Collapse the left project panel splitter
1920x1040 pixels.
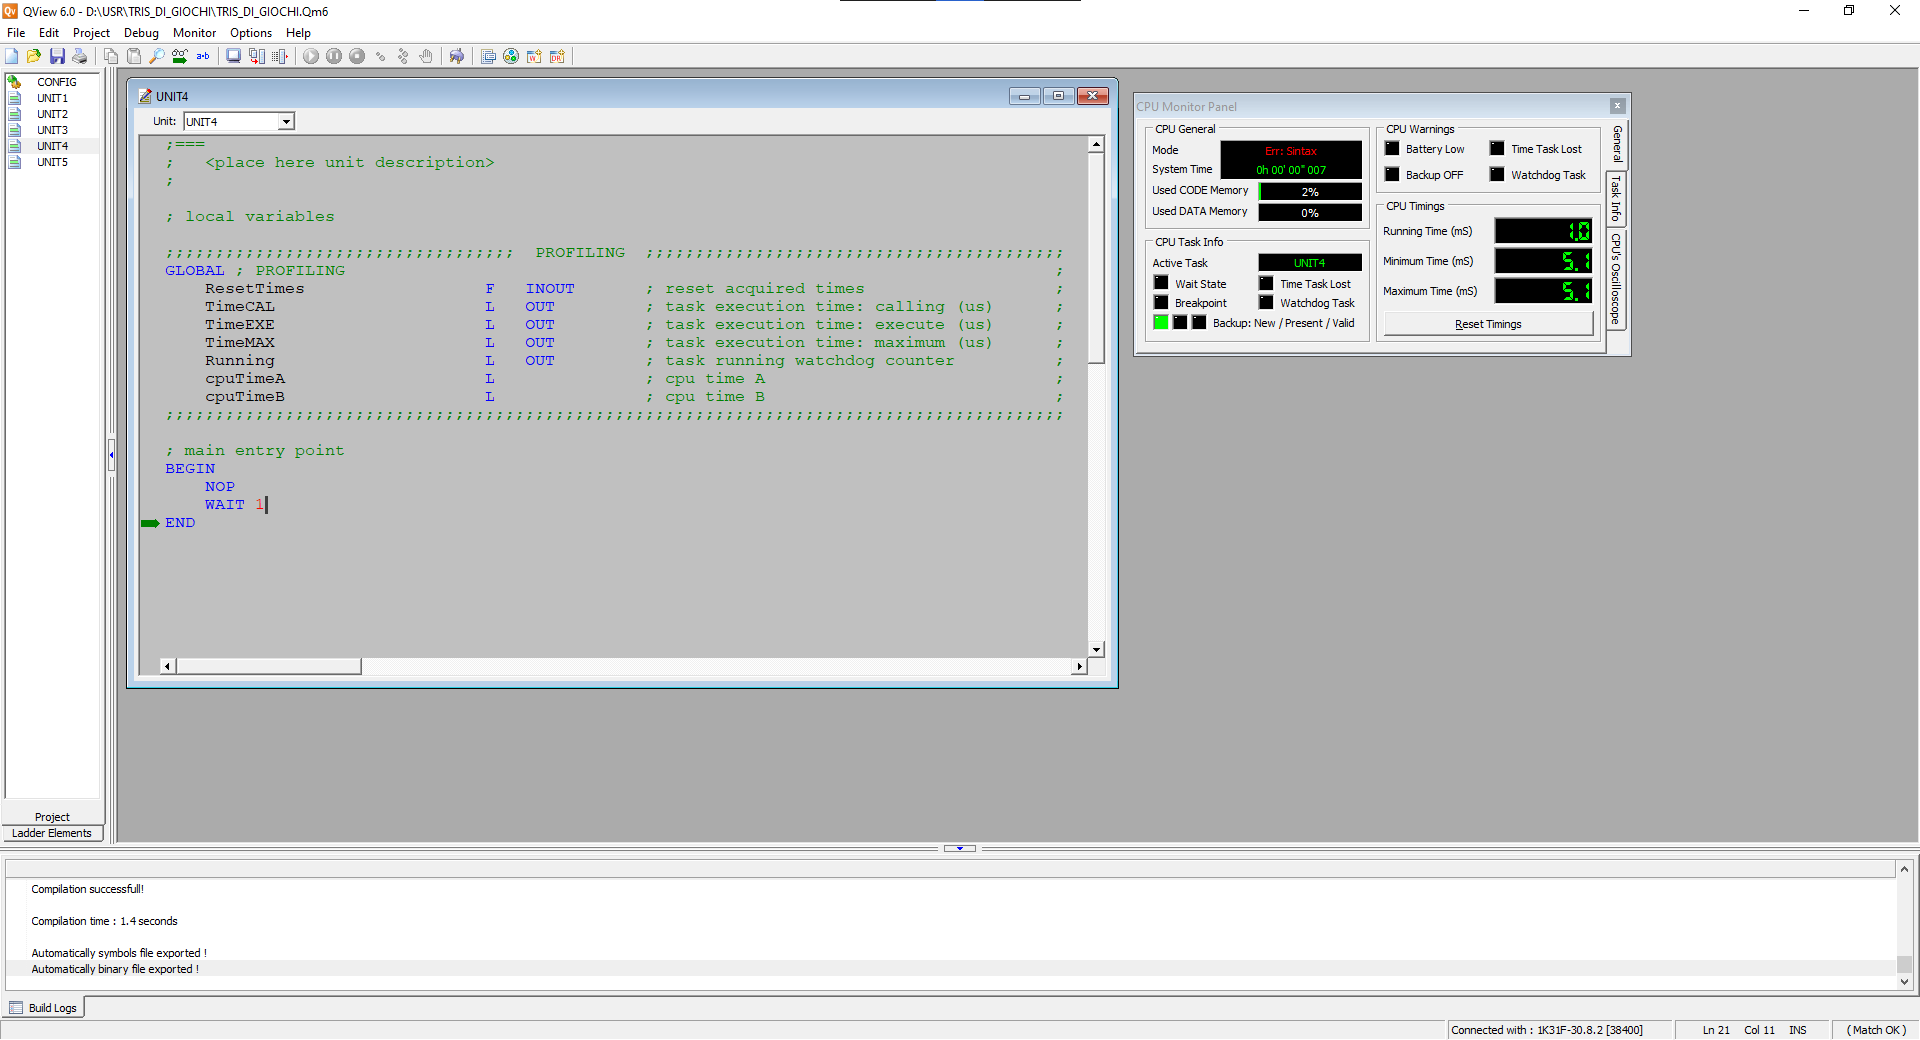pos(111,455)
